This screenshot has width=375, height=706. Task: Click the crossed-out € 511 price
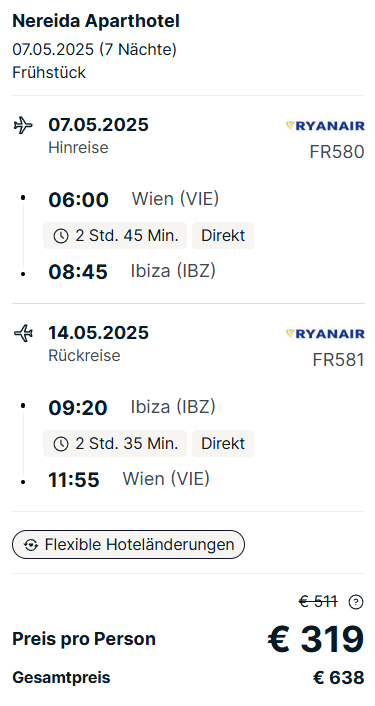(x=318, y=602)
